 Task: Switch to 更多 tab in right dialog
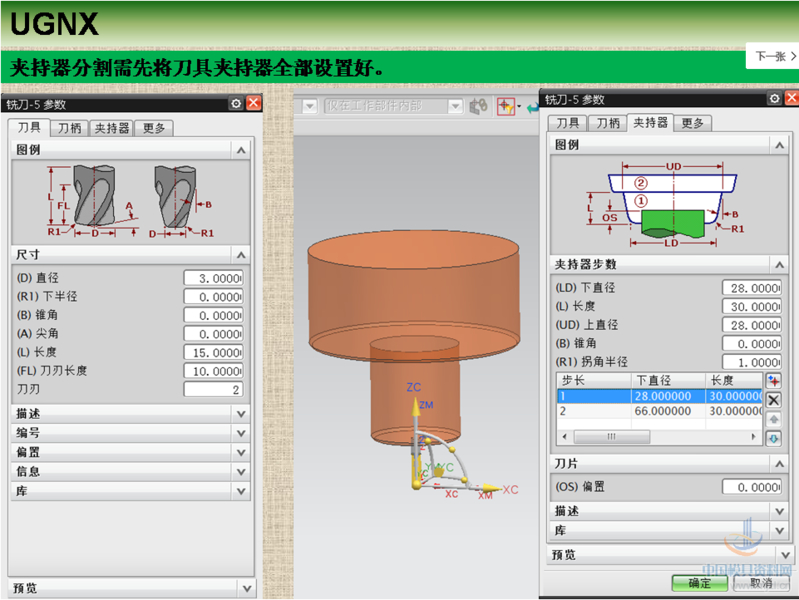click(693, 123)
